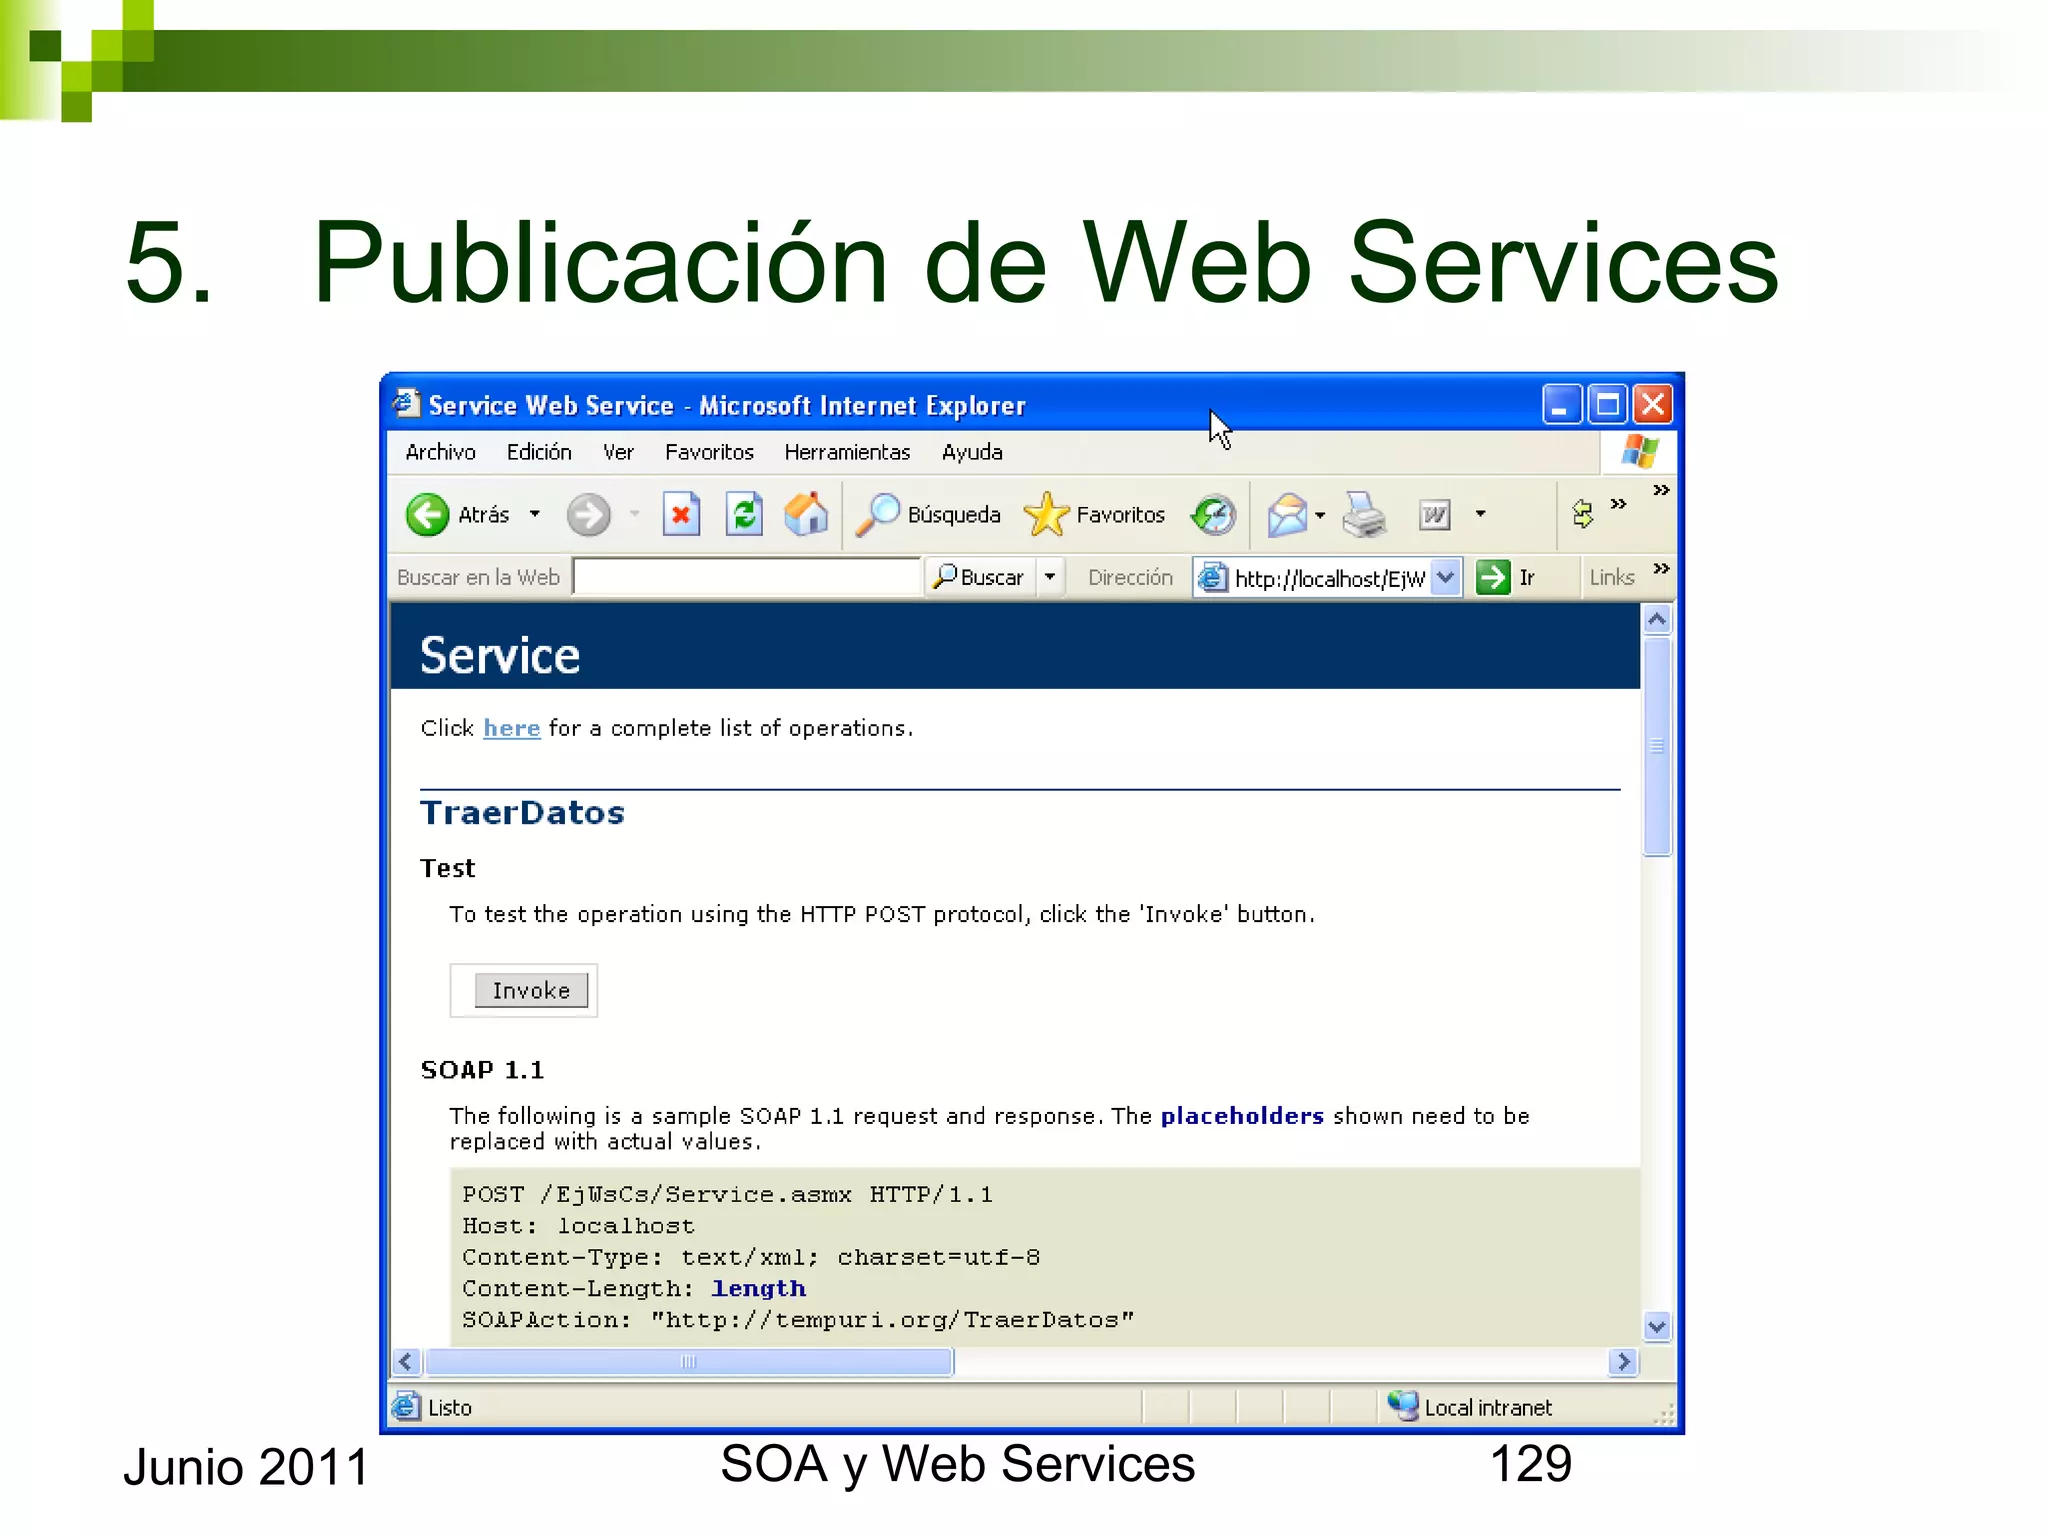Open the Home page icon

pyautogui.click(x=806, y=514)
